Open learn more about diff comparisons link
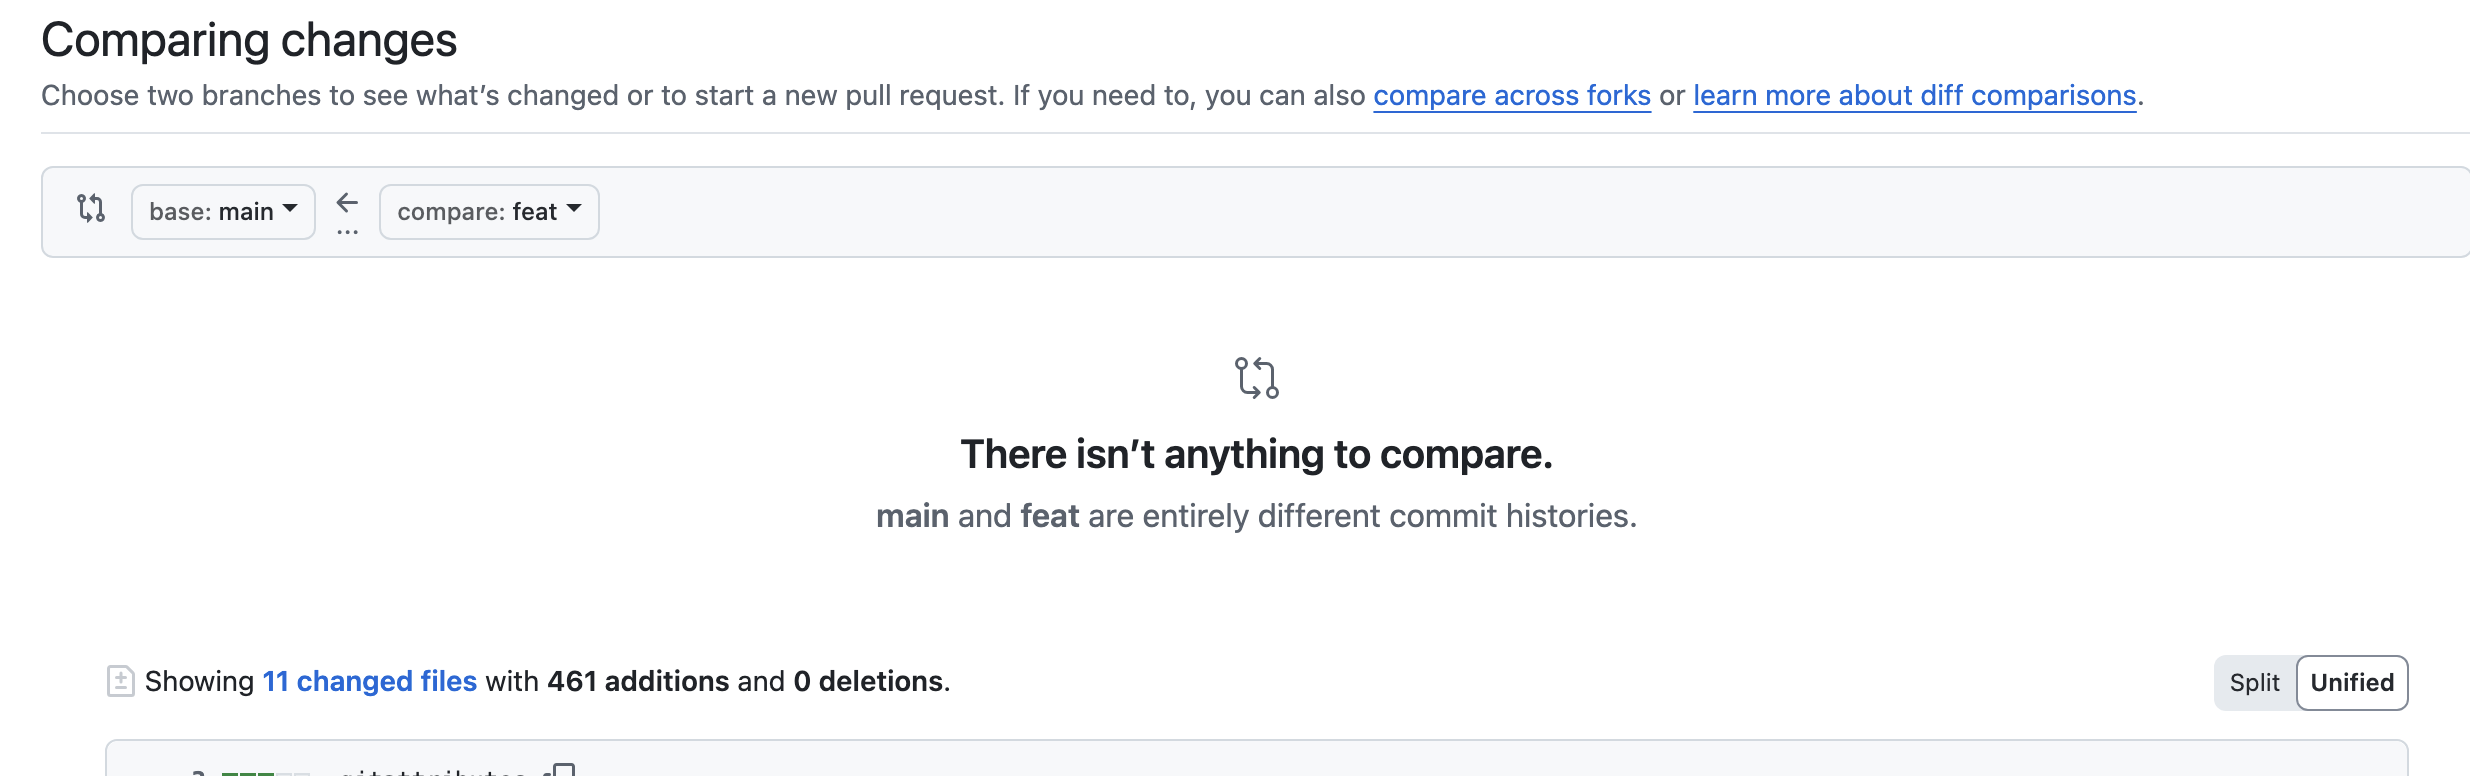 (1915, 95)
